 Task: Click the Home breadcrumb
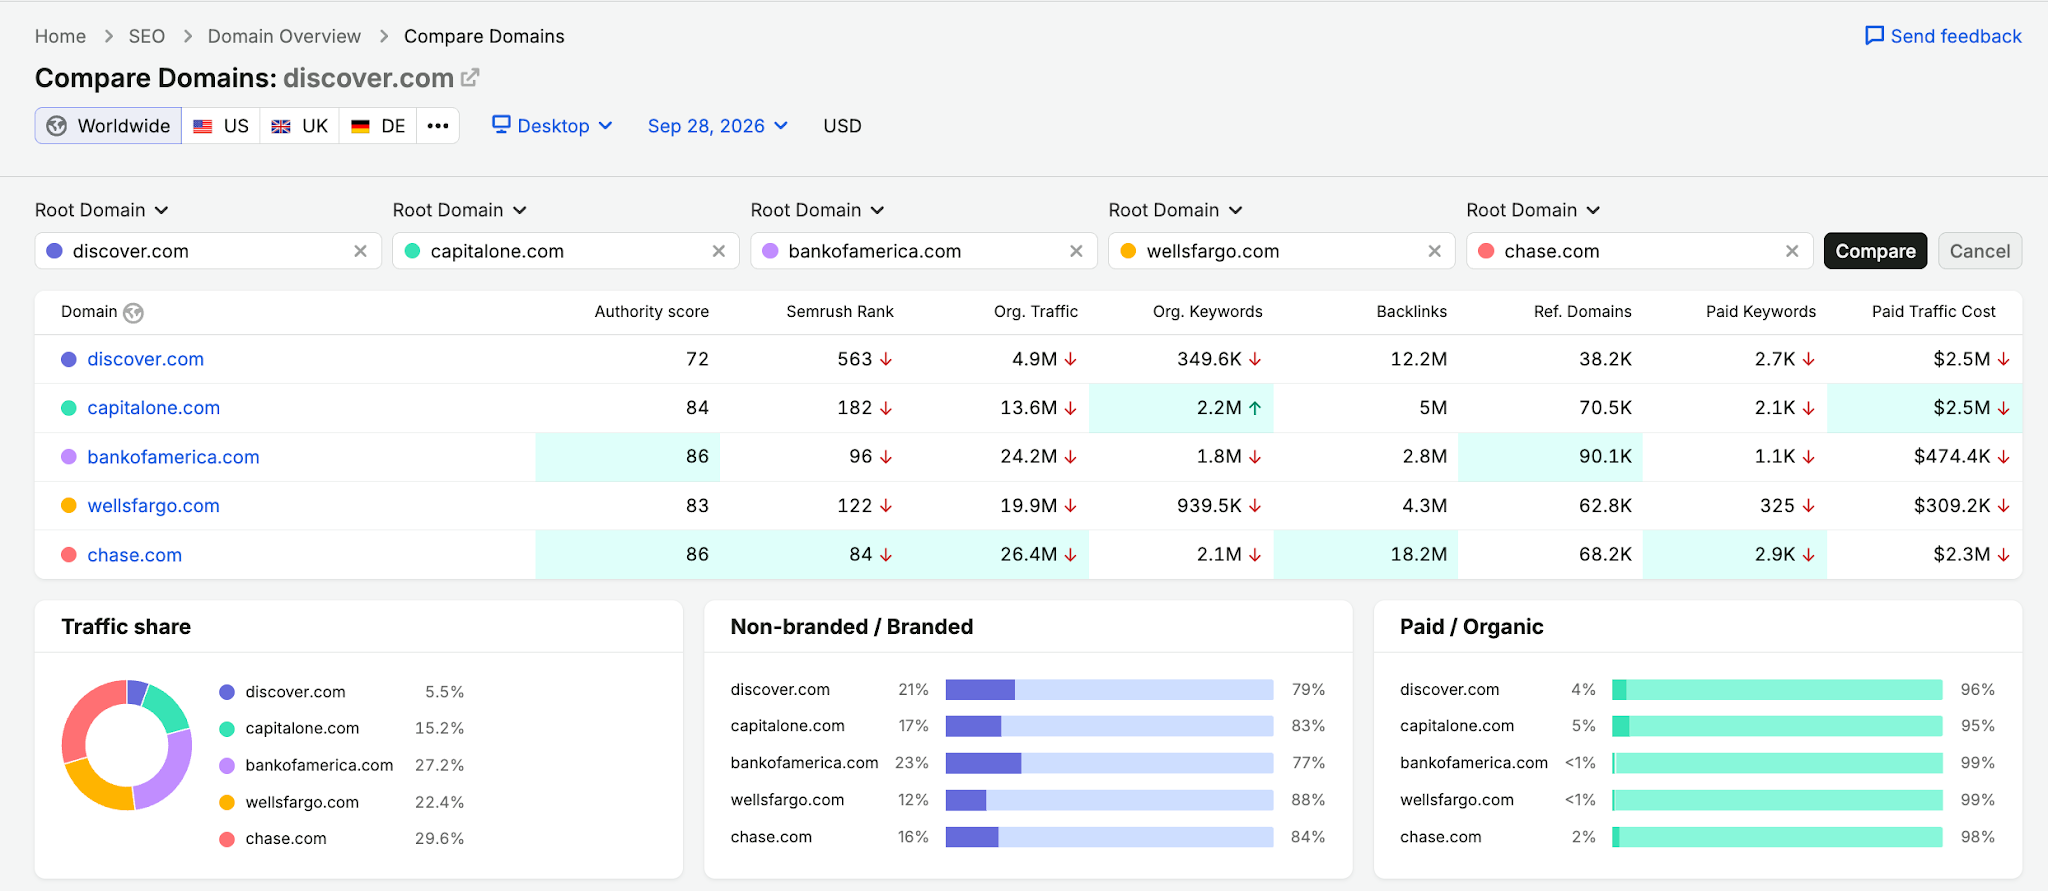coord(60,36)
